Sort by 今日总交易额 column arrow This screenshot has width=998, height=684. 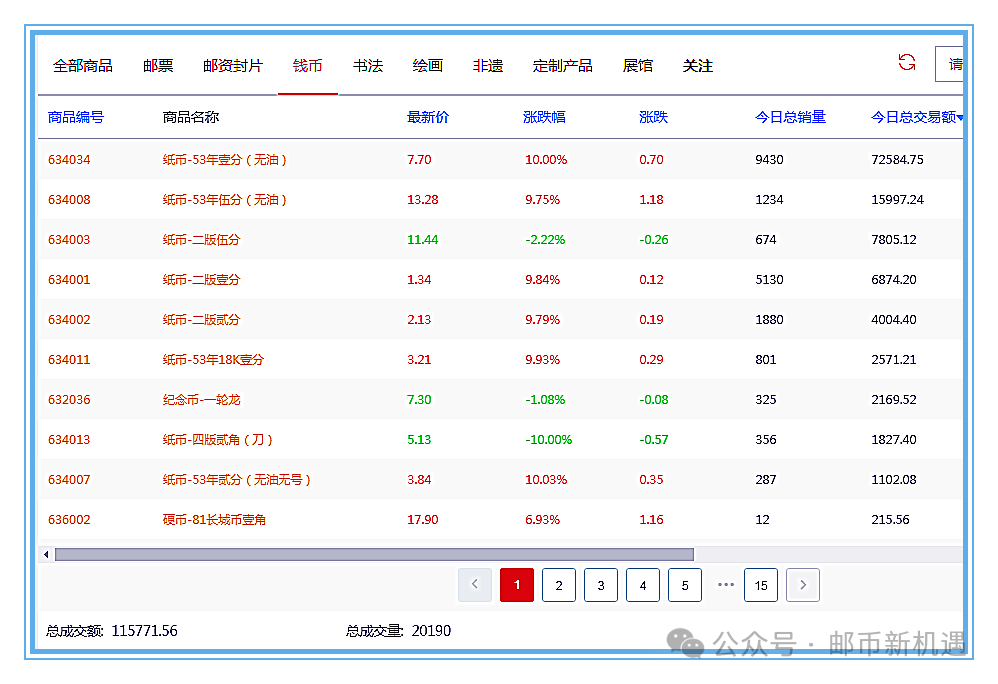tap(960, 118)
